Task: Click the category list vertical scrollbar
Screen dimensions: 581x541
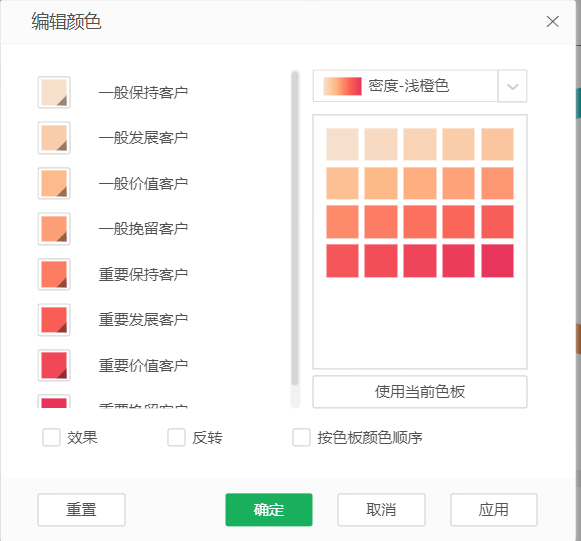Action: pos(295,228)
